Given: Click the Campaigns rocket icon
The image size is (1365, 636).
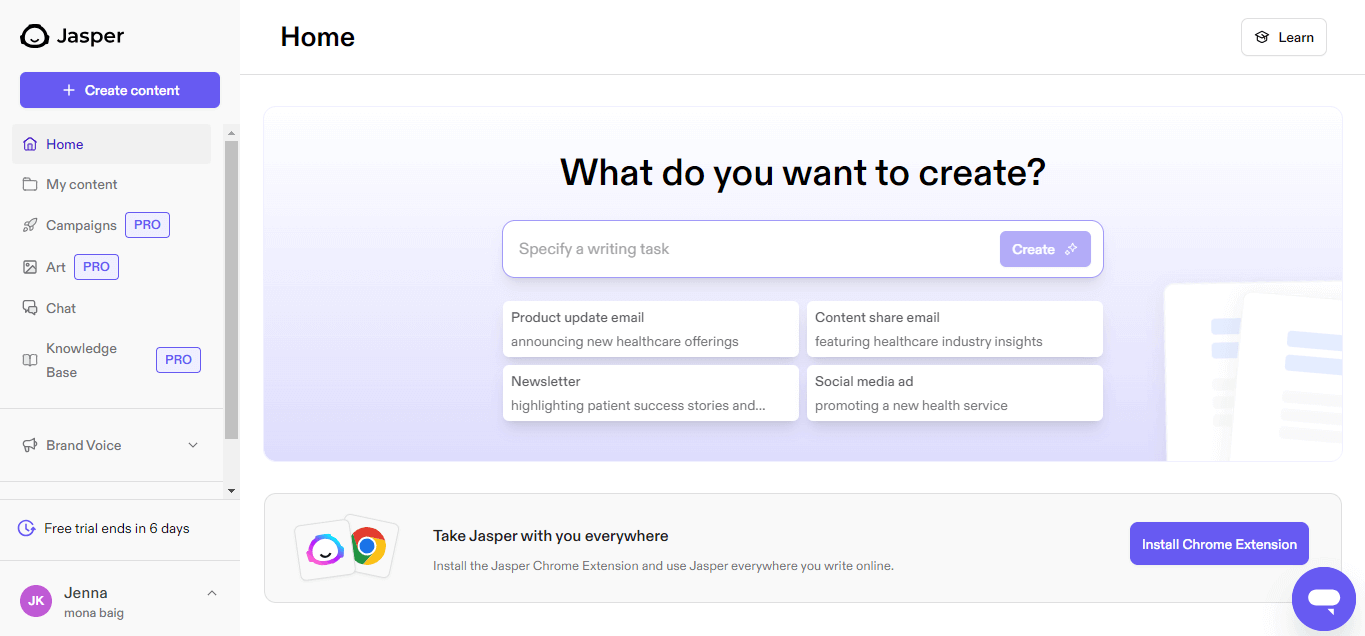Looking at the screenshot, I should (30, 225).
